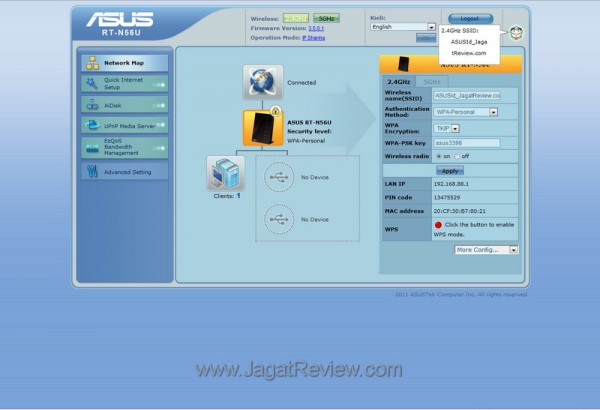The image size is (600, 410).
Task: Turn wireless radio on
Action: [439, 156]
